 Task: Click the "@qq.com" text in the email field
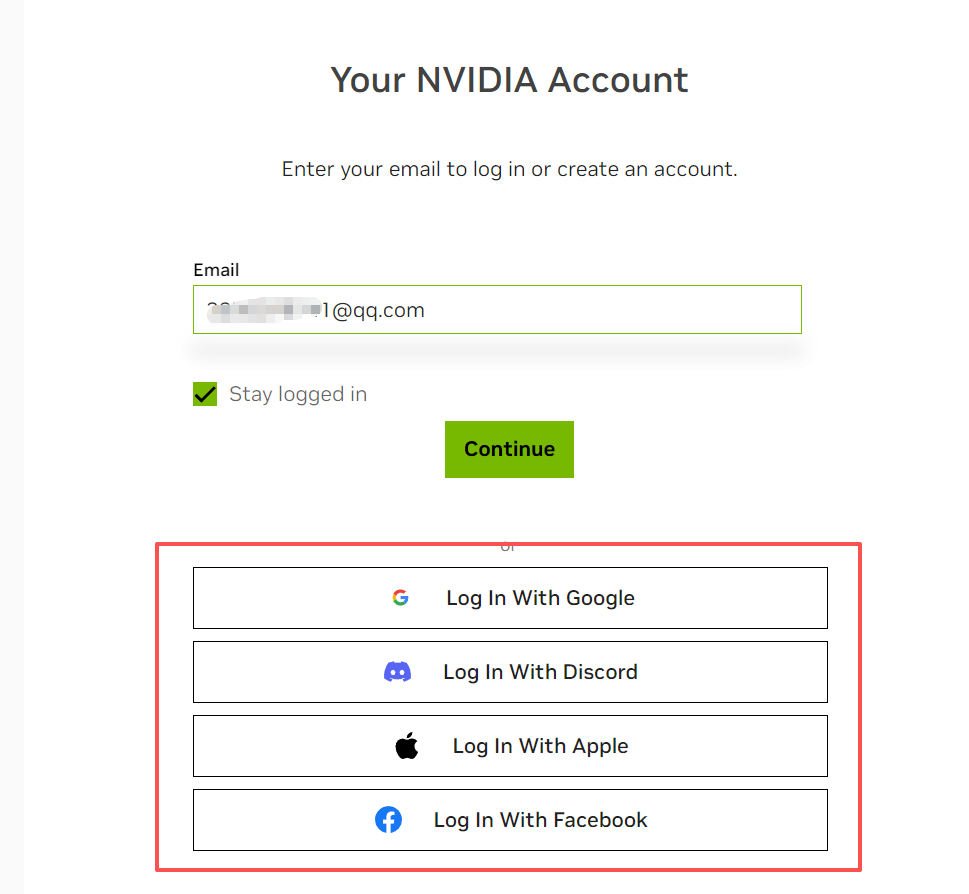378,311
